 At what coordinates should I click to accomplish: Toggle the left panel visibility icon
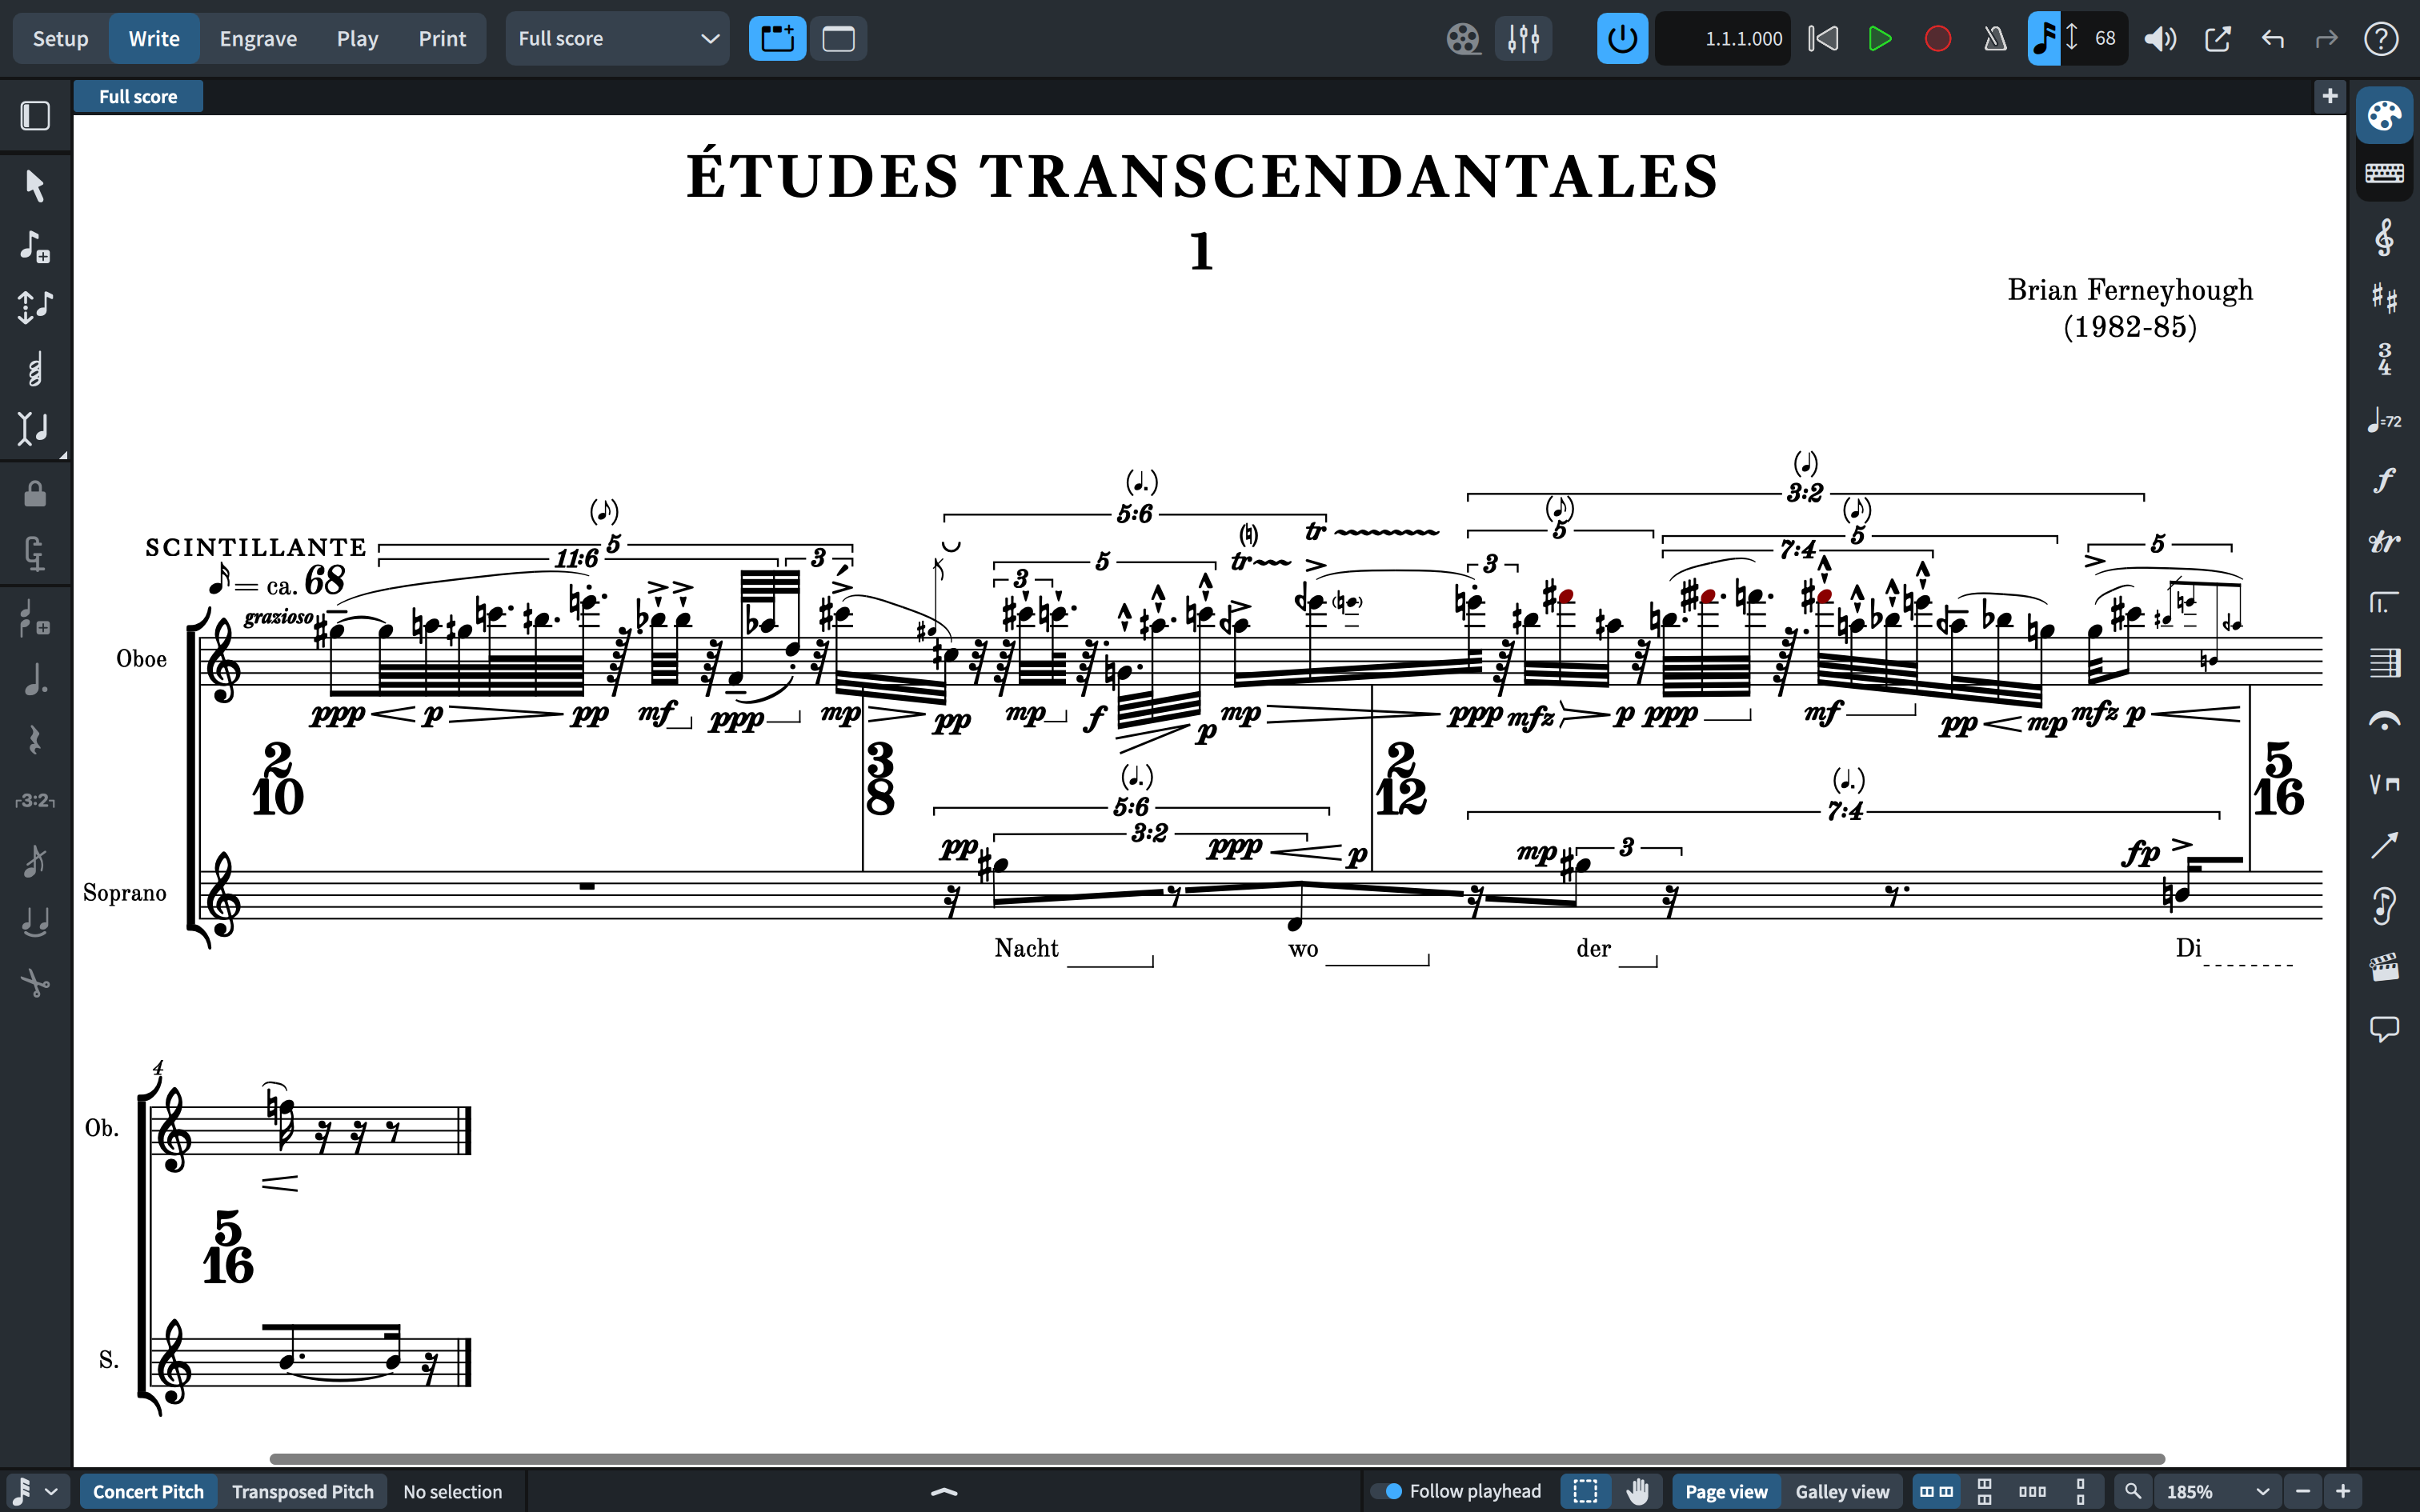coord(35,116)
